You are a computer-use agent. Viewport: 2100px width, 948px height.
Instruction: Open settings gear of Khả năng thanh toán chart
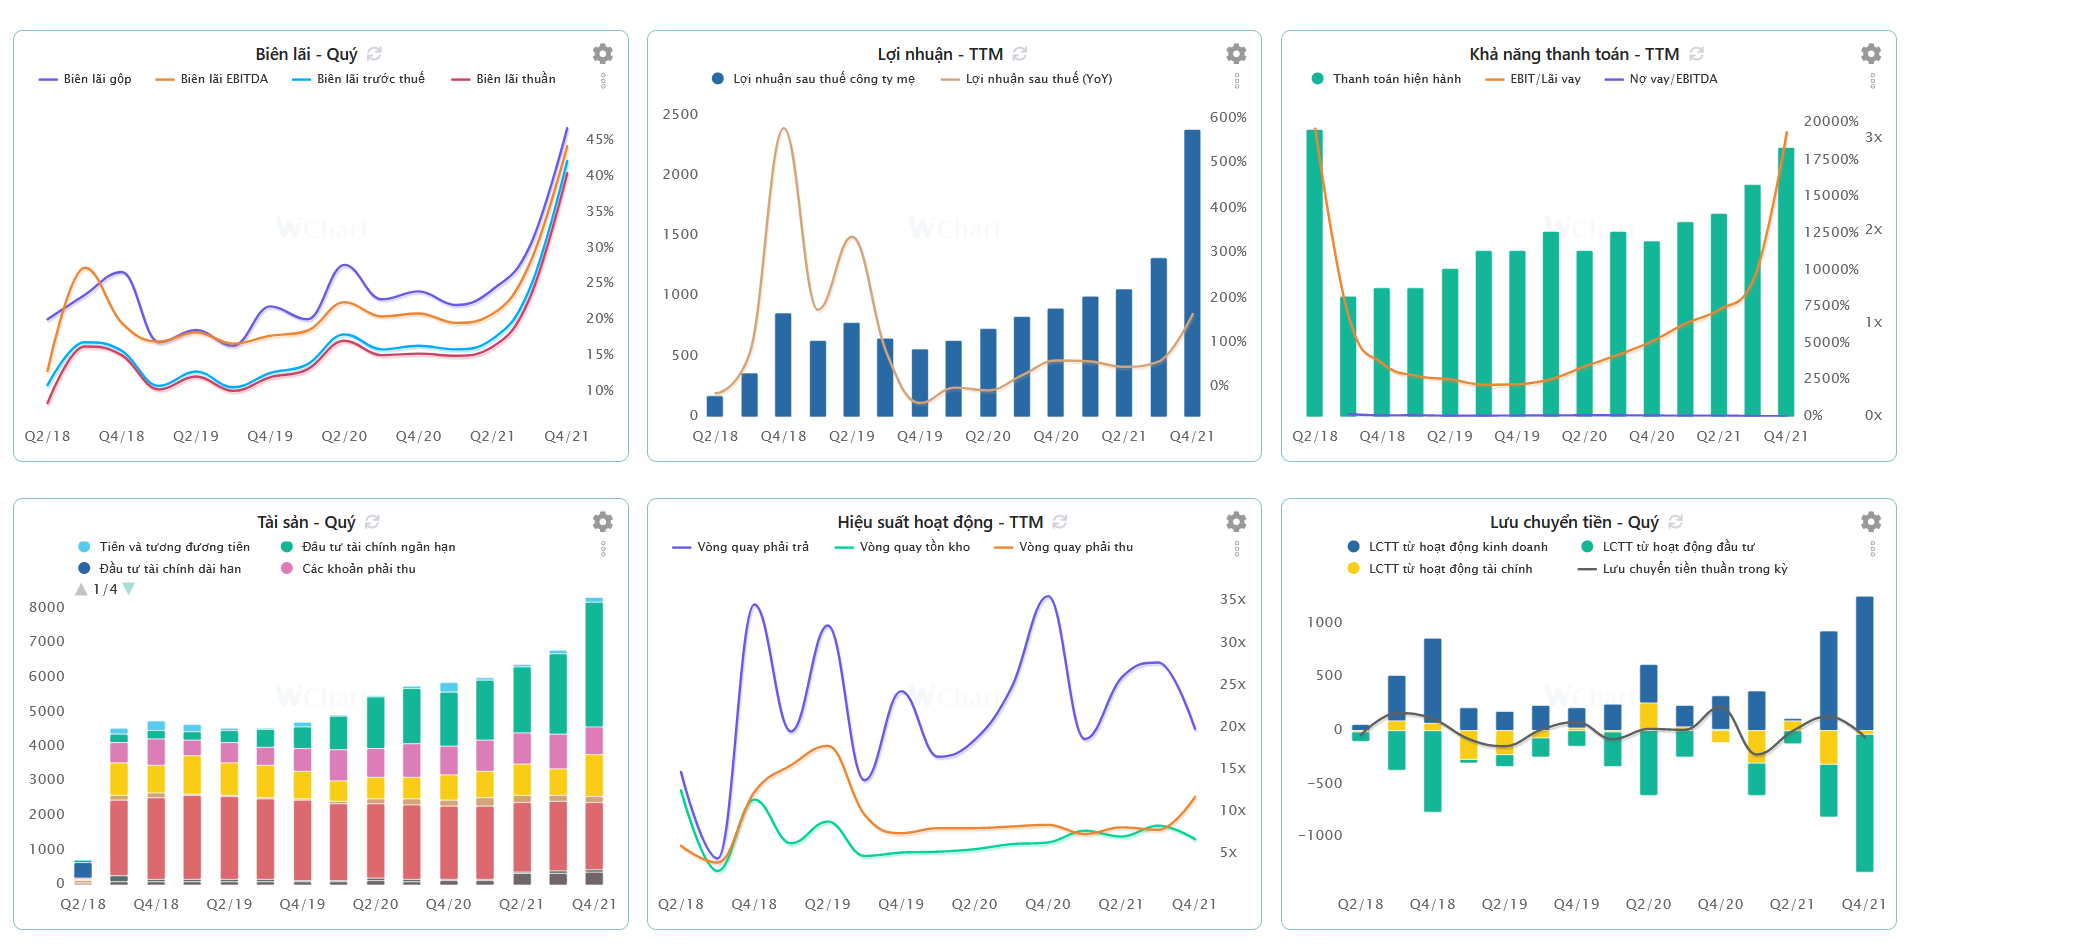click(x=1871, y=54)
